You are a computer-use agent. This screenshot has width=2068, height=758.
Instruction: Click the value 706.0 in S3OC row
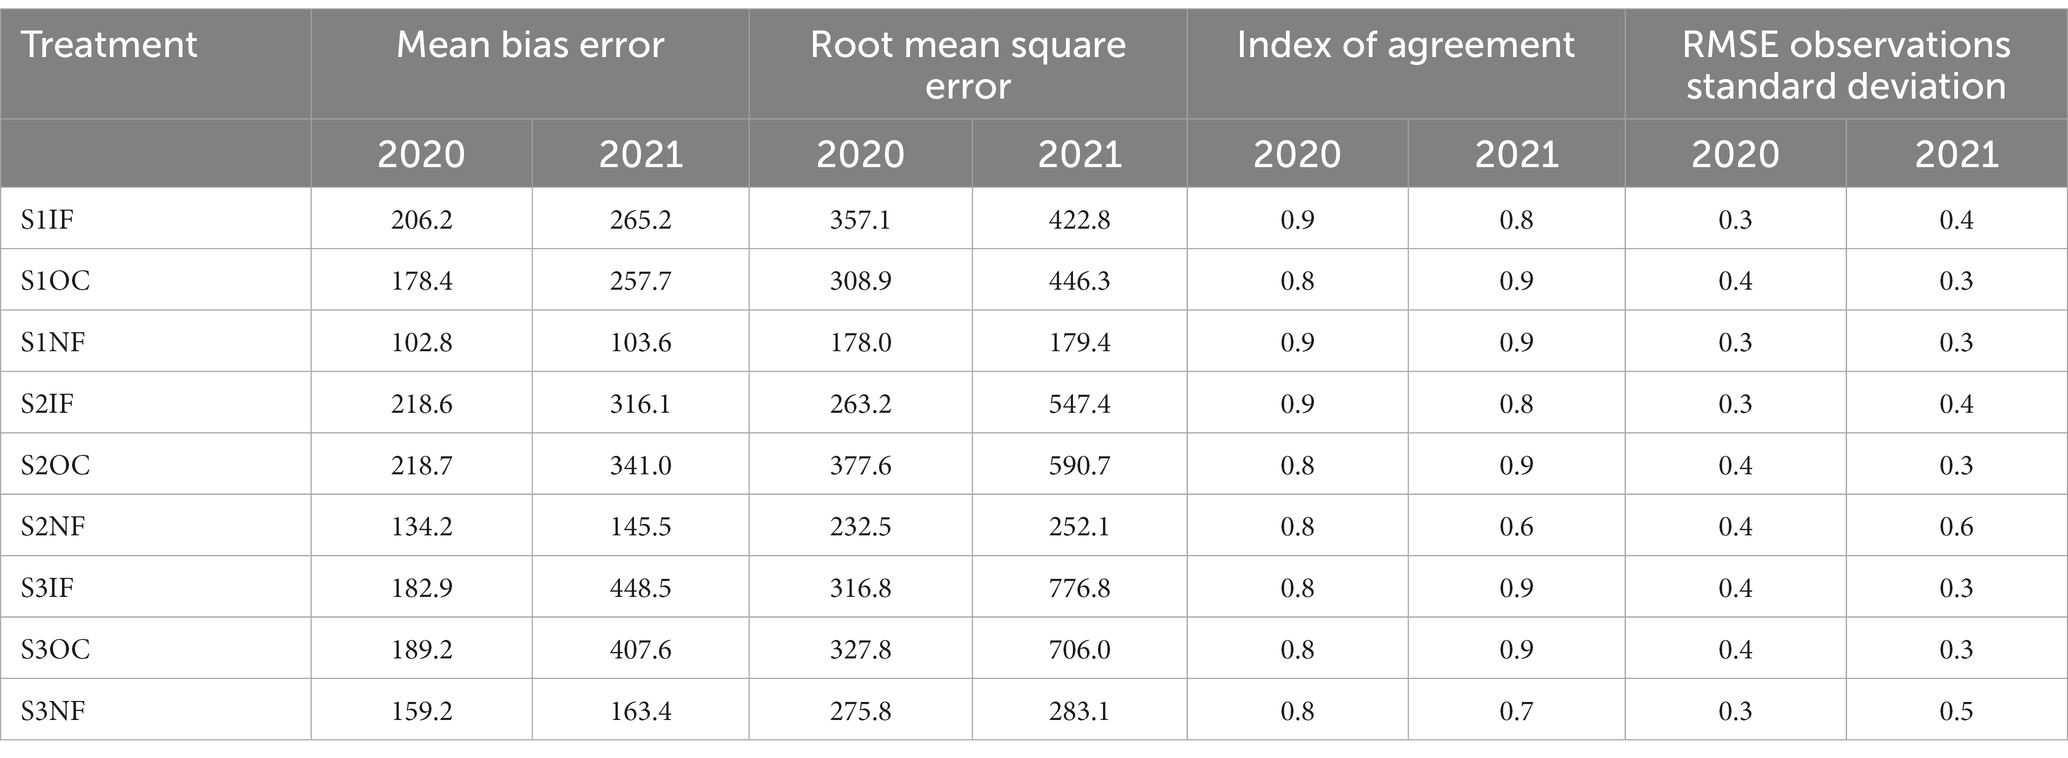[x=1080, y=650]
